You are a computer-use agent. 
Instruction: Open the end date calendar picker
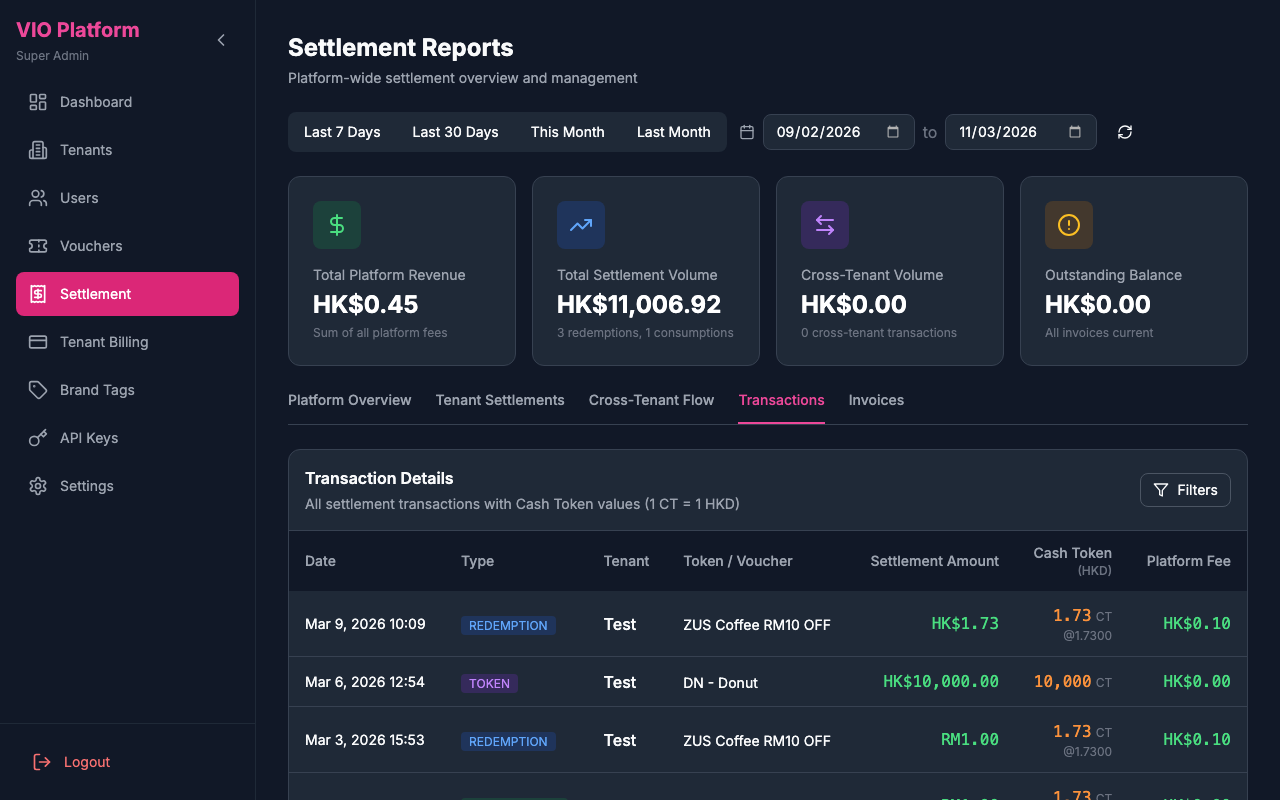click(x=1075, y=132)
